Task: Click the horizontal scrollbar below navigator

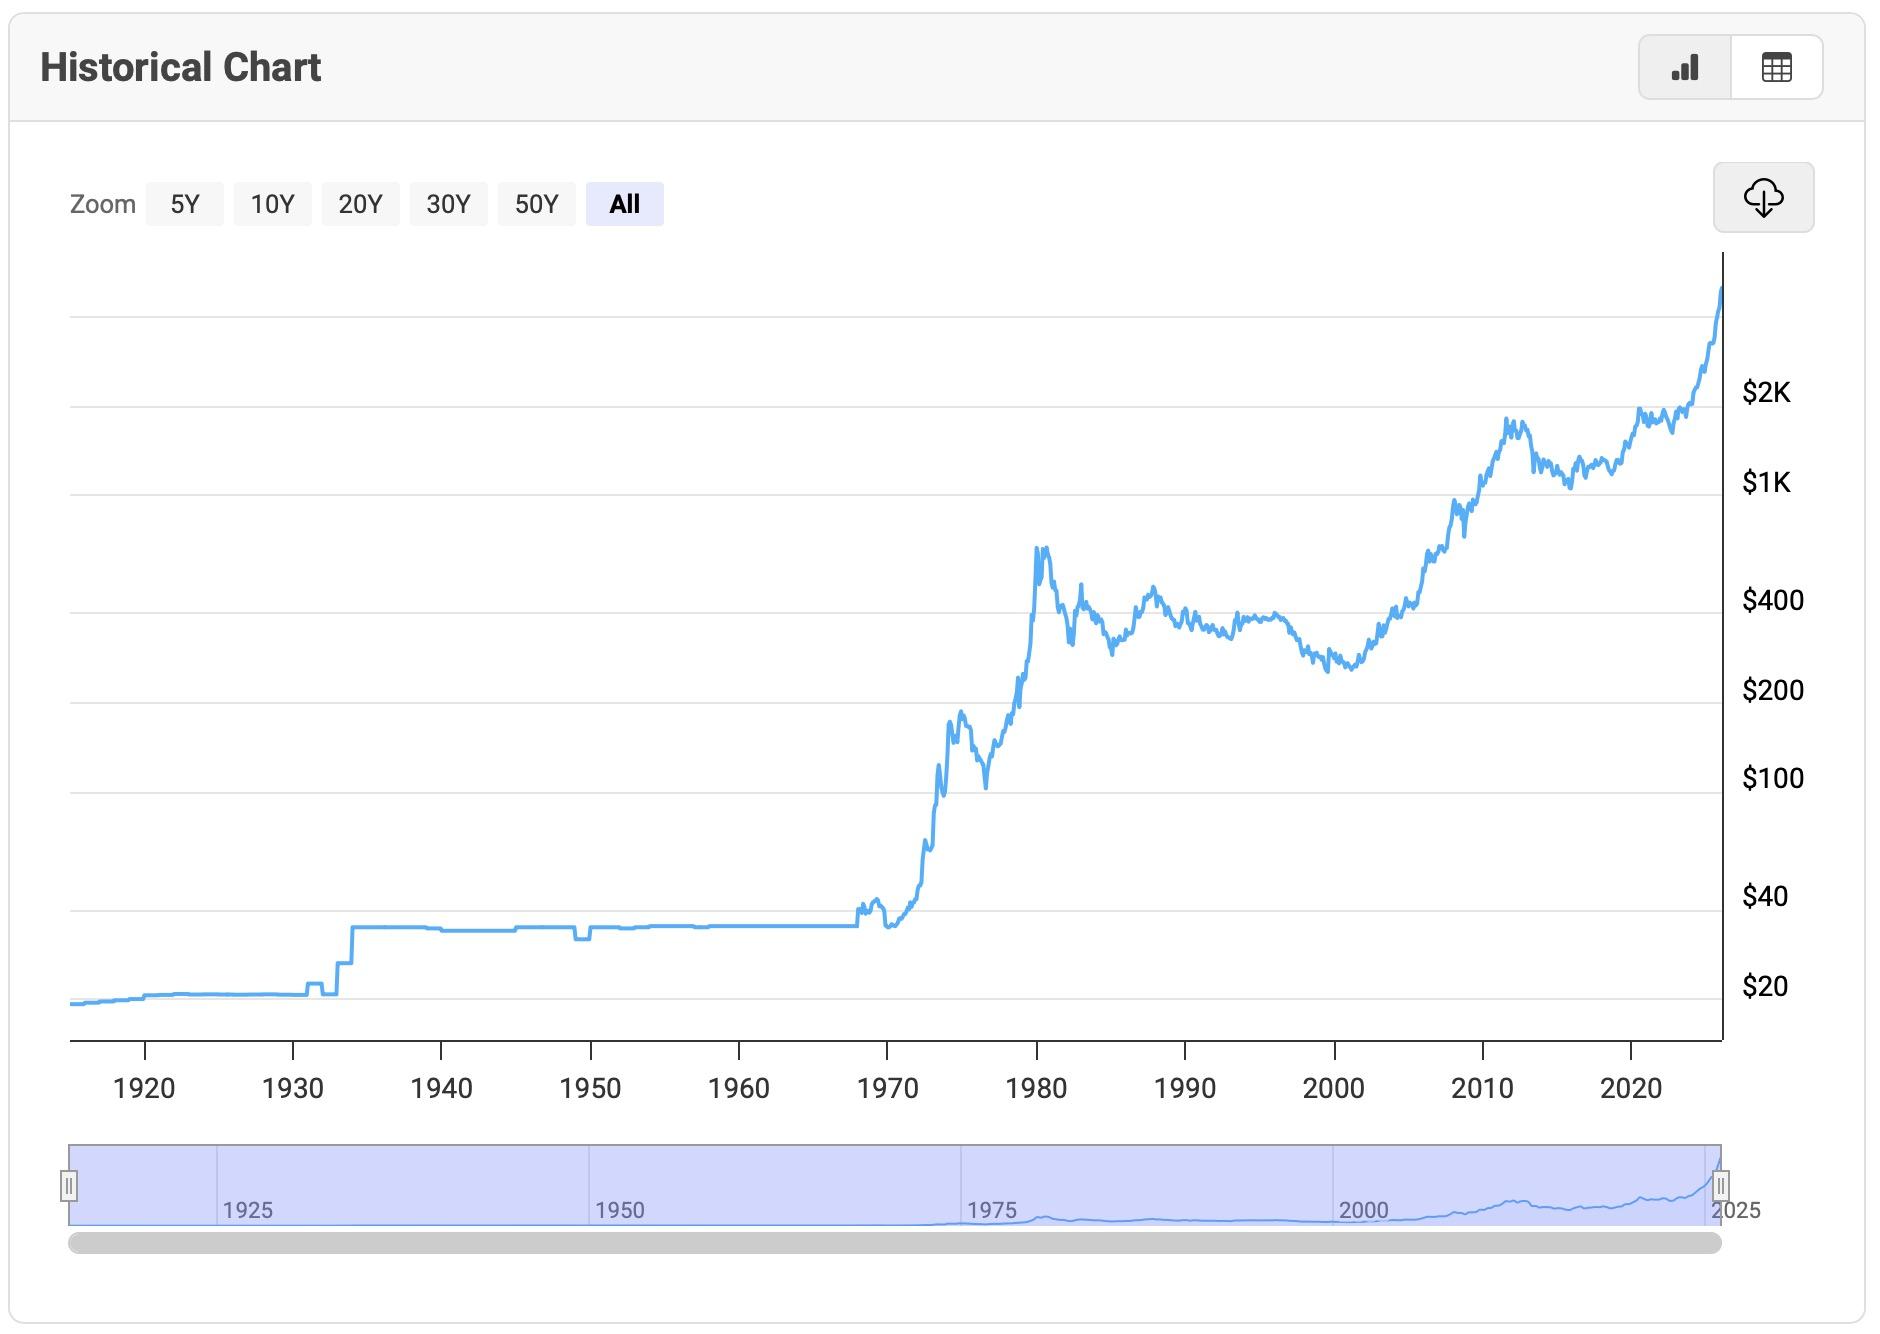Action: pos(894,1243)
